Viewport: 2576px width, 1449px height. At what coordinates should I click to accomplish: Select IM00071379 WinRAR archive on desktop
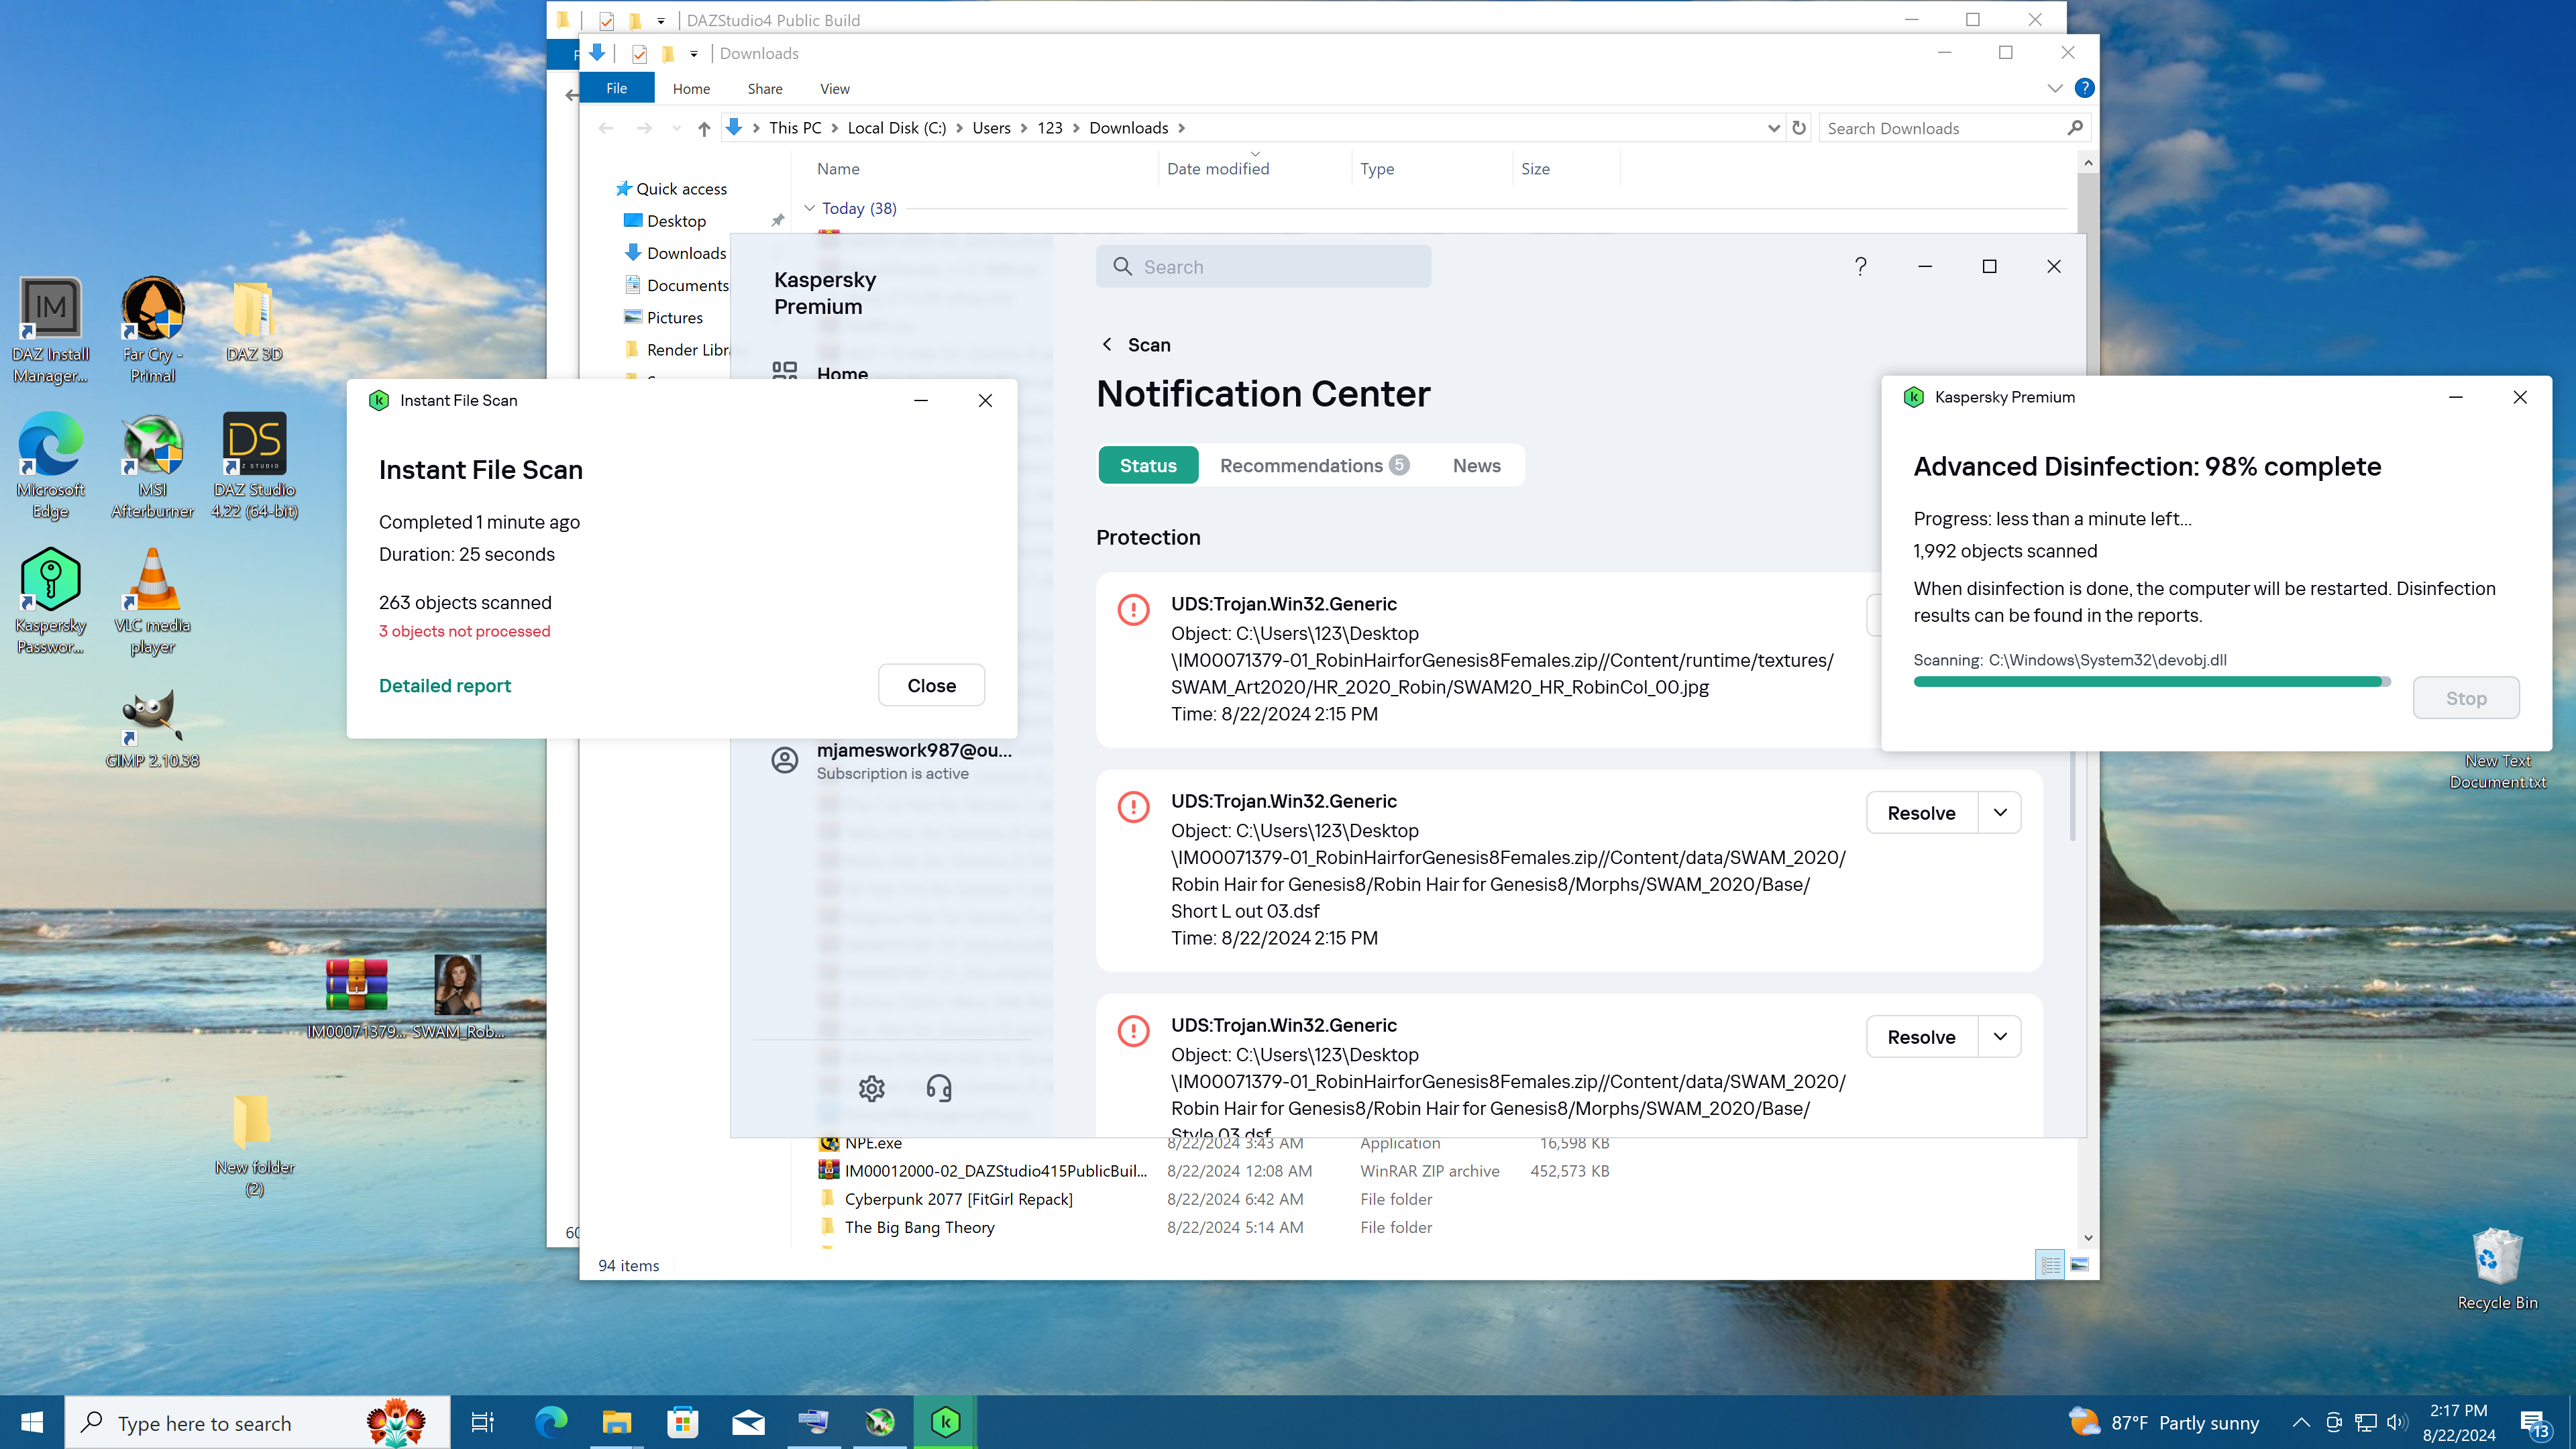[356, 998]
